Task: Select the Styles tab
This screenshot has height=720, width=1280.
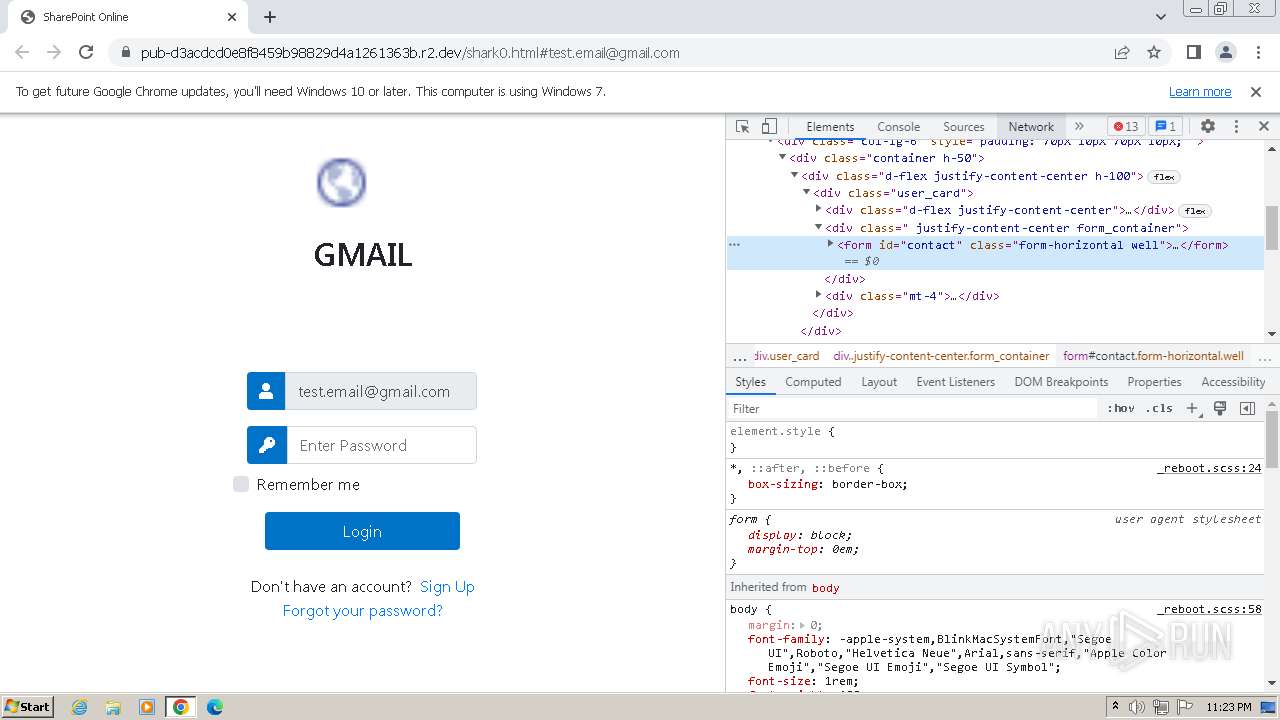Action: (750, 382)
